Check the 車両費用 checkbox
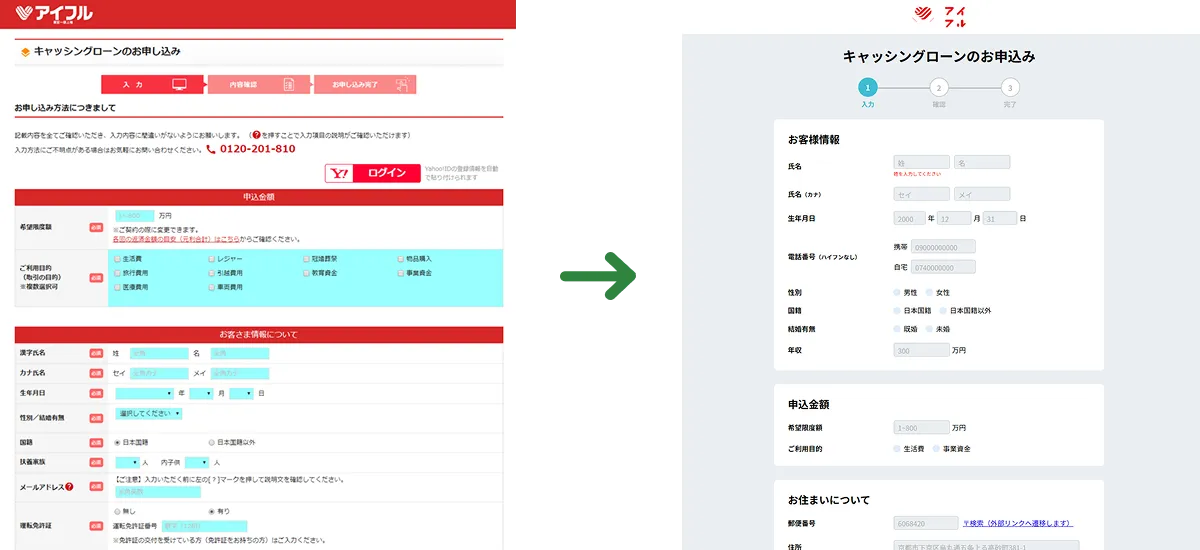This screenshot has width=1200, height=550. (212, 287)
